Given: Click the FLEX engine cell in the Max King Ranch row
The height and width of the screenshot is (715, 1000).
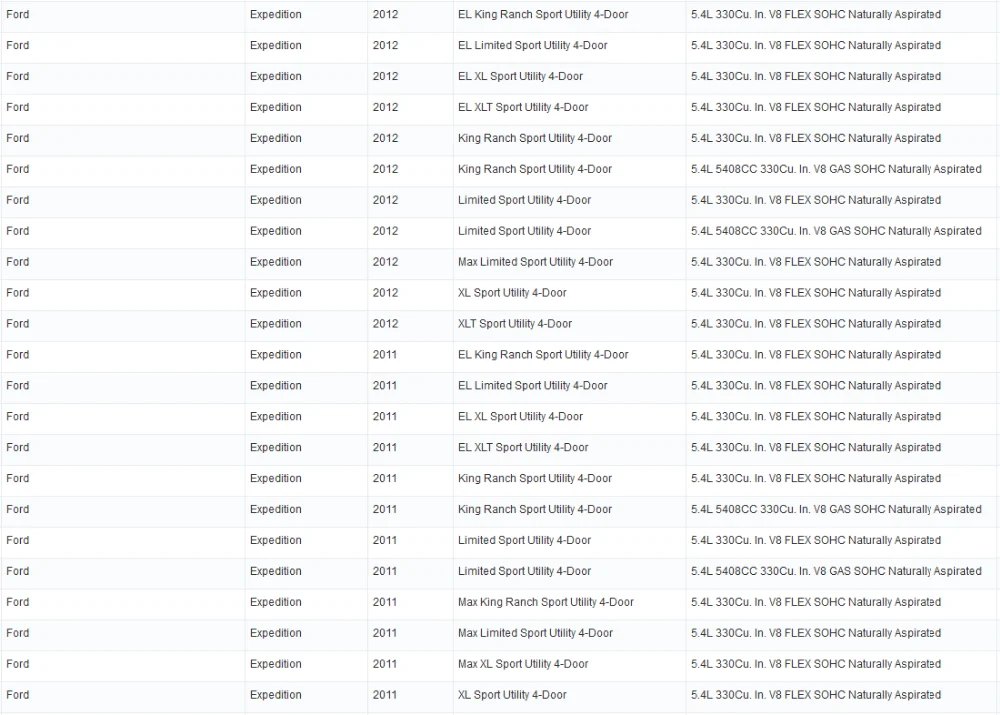Looking at the screenshot, I should tap(816, 602).
